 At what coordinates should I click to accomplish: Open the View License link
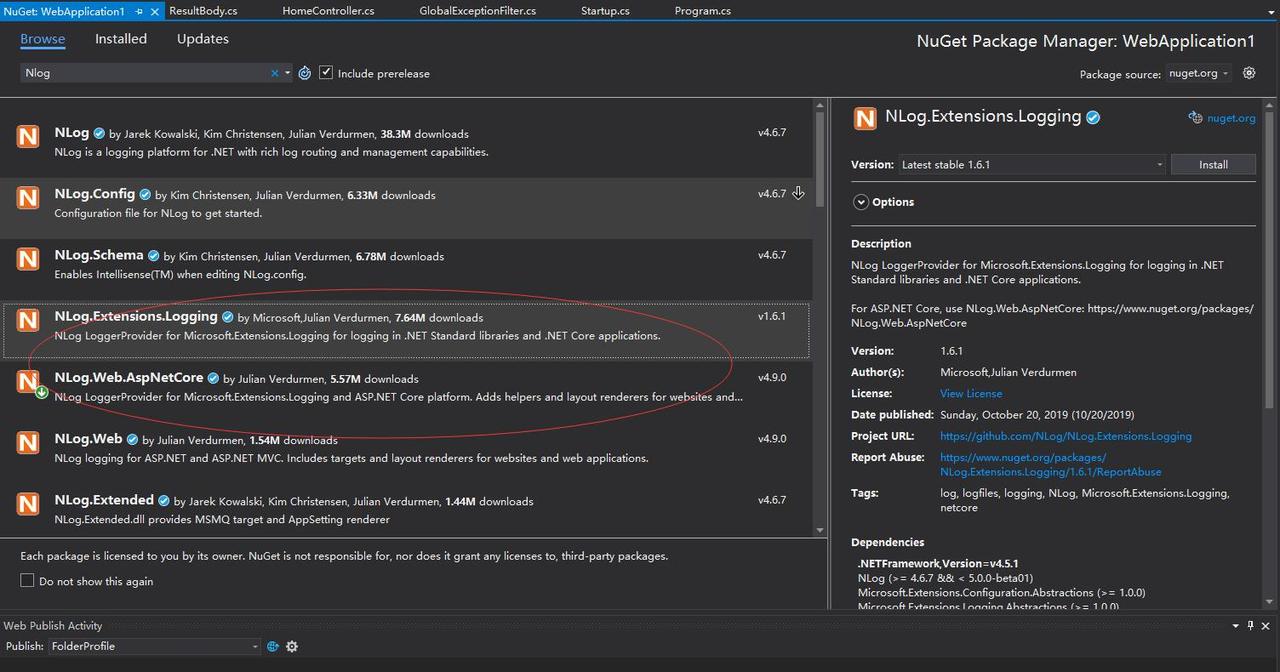(x=971, y=394)
